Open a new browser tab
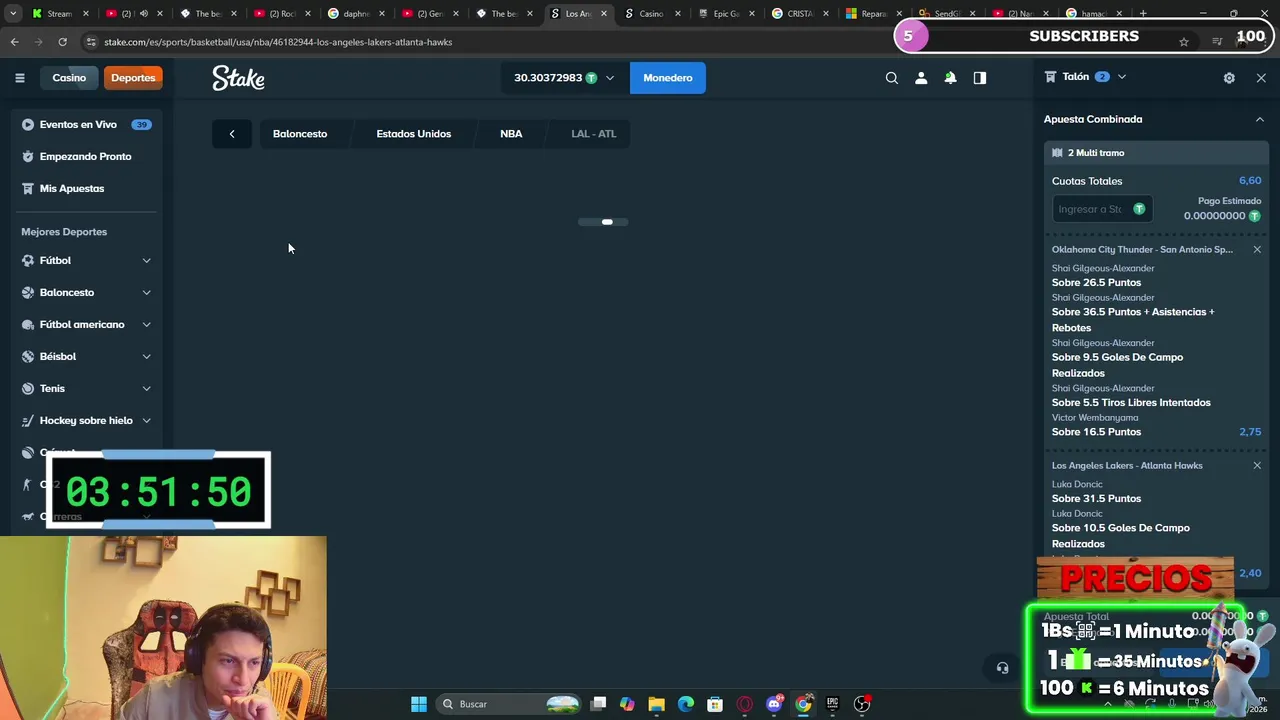The width and height of the screenshot is (1280, 720). 1143,14
